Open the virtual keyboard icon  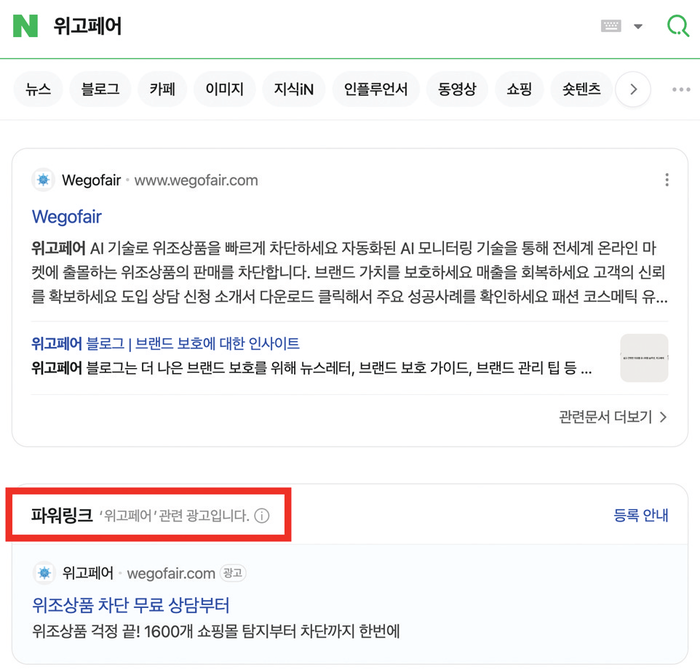(x=611, y=26)
